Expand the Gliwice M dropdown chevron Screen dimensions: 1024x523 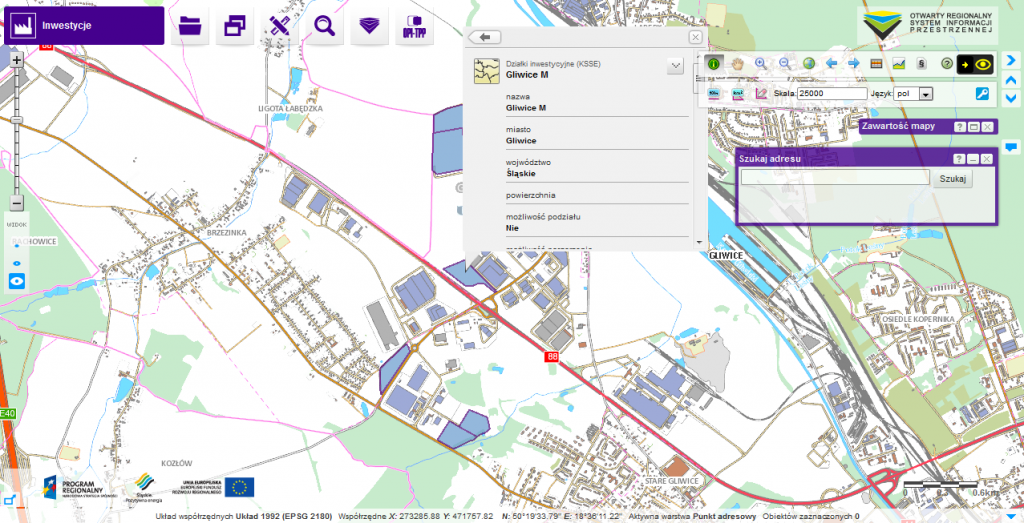point(675,65)
